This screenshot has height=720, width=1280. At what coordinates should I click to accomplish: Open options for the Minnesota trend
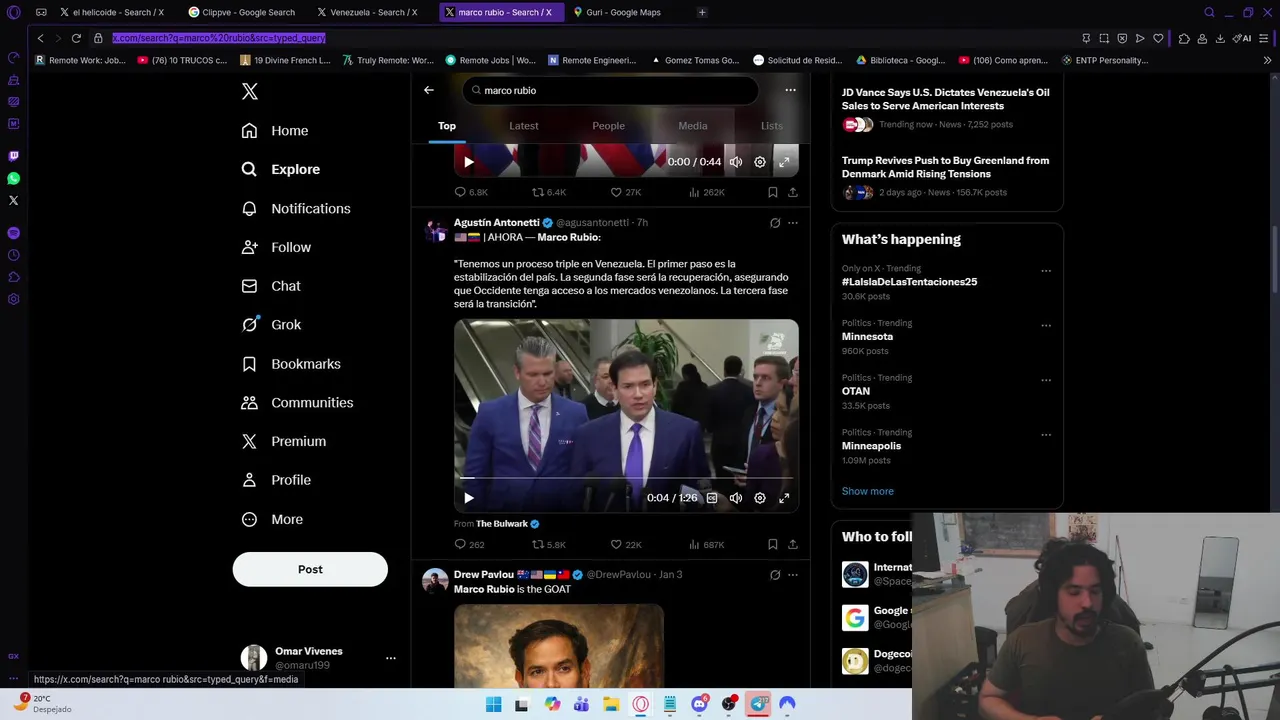click(1046, 325)
